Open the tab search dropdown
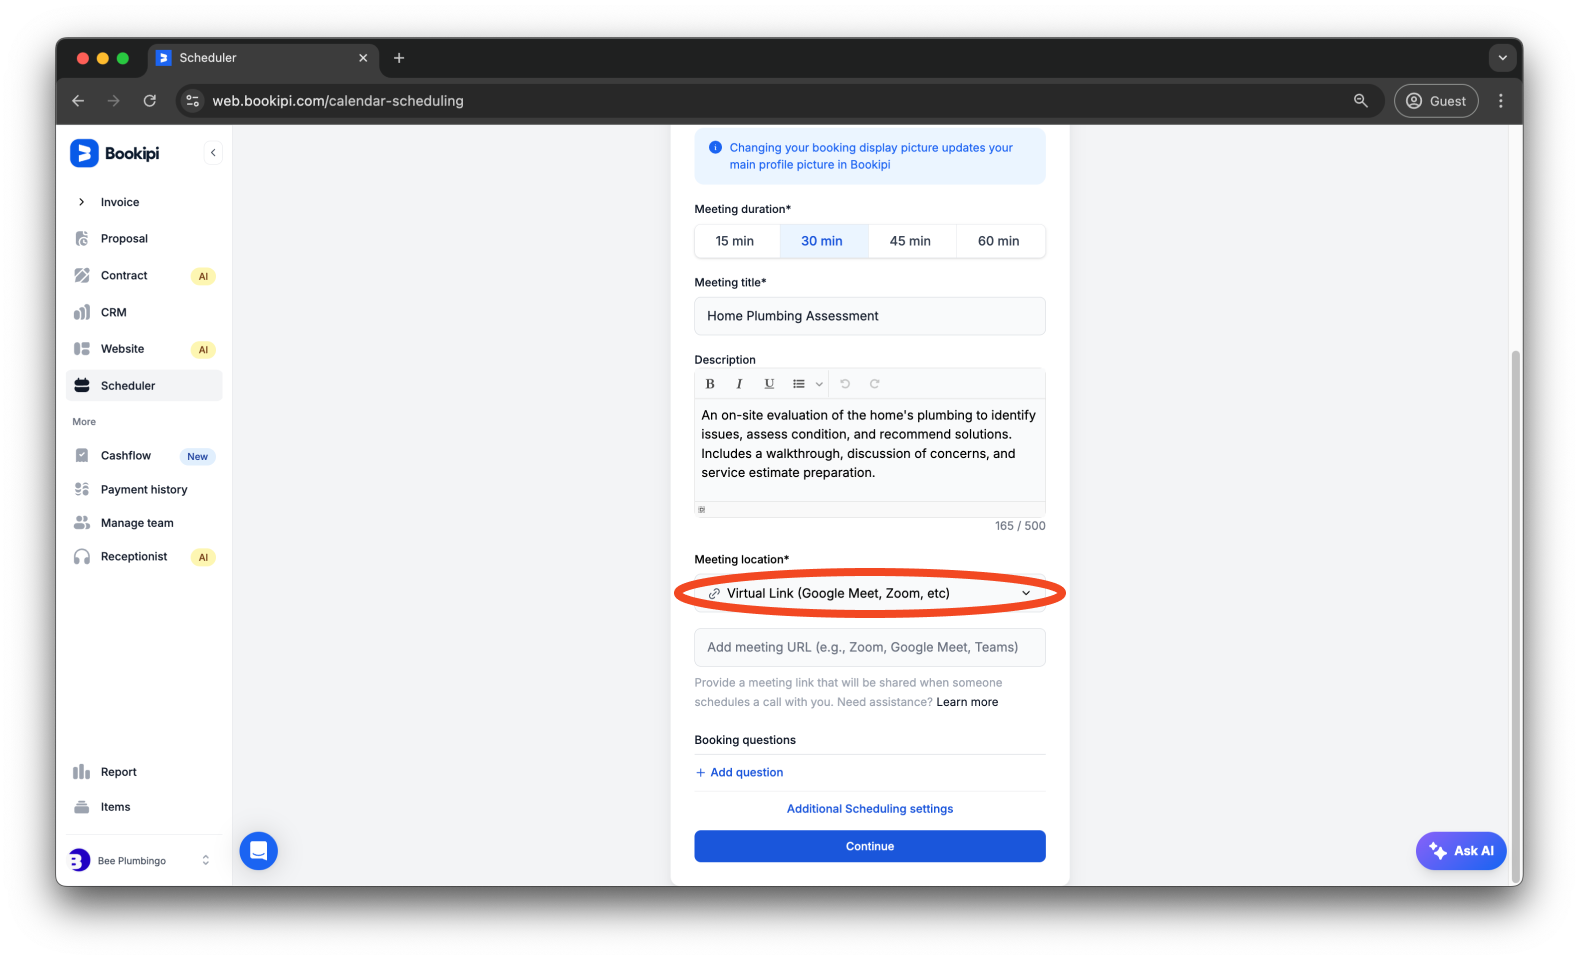 tap(1502, 58)
